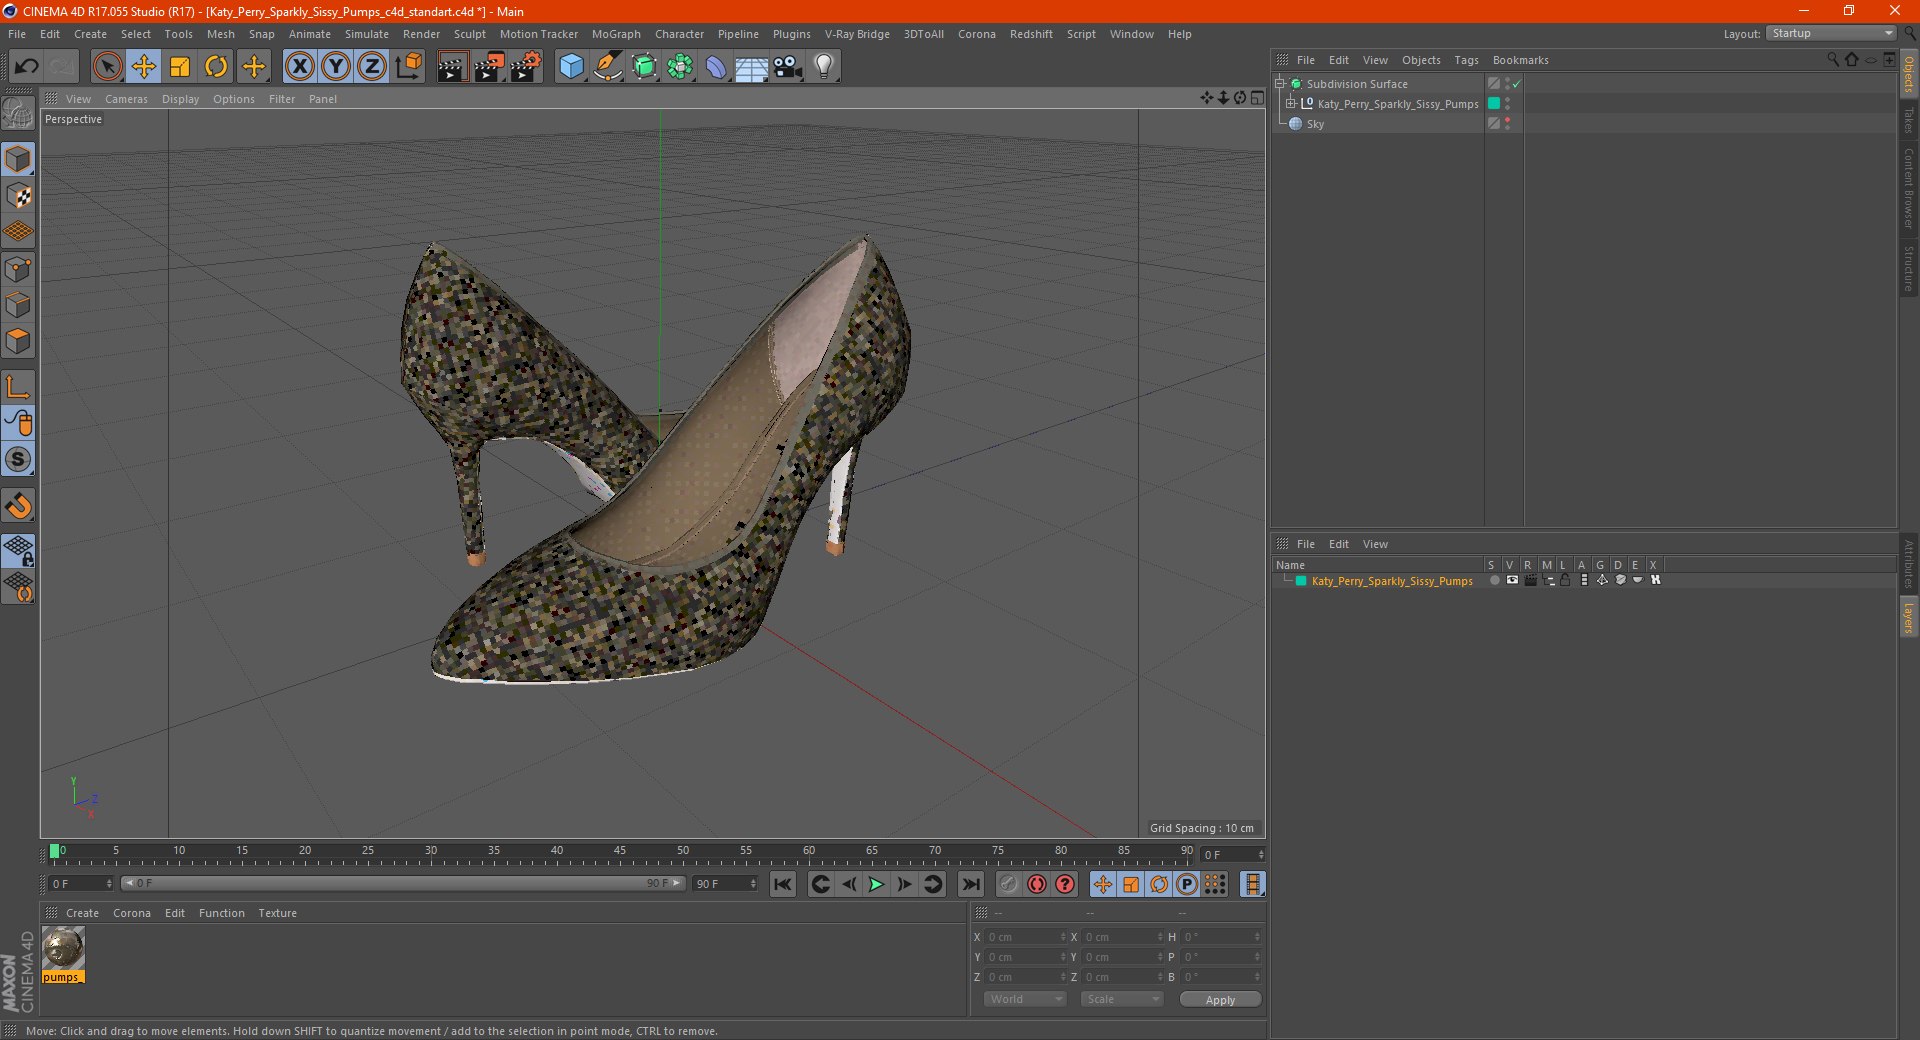1920x1040 pixels.
Task: Toggle layer View visibility icon
Action: (x=1512, y=581)
